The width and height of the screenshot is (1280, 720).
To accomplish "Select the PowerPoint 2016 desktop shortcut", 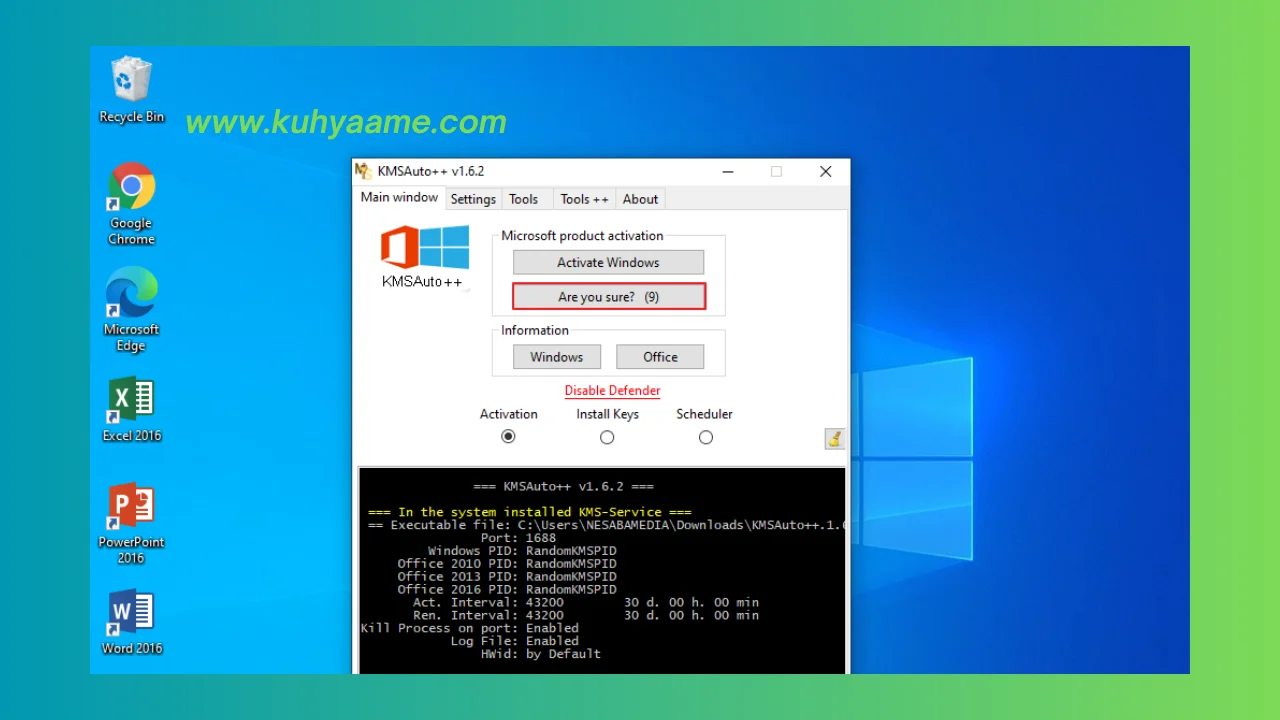I will (131, 523).
